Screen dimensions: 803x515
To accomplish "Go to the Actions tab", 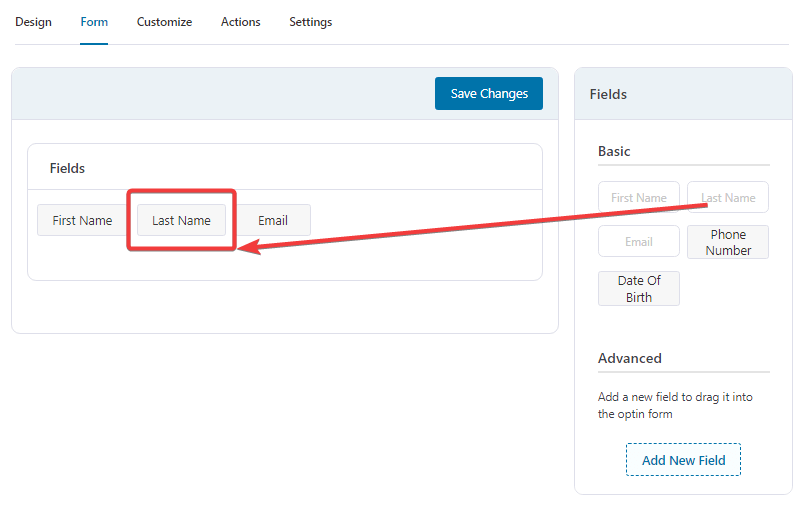I will point(241,22).
